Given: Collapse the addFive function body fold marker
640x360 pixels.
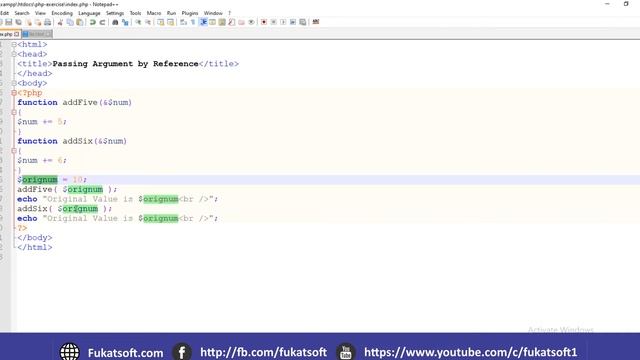Looking at the screenshot, I should coord(14,112).
